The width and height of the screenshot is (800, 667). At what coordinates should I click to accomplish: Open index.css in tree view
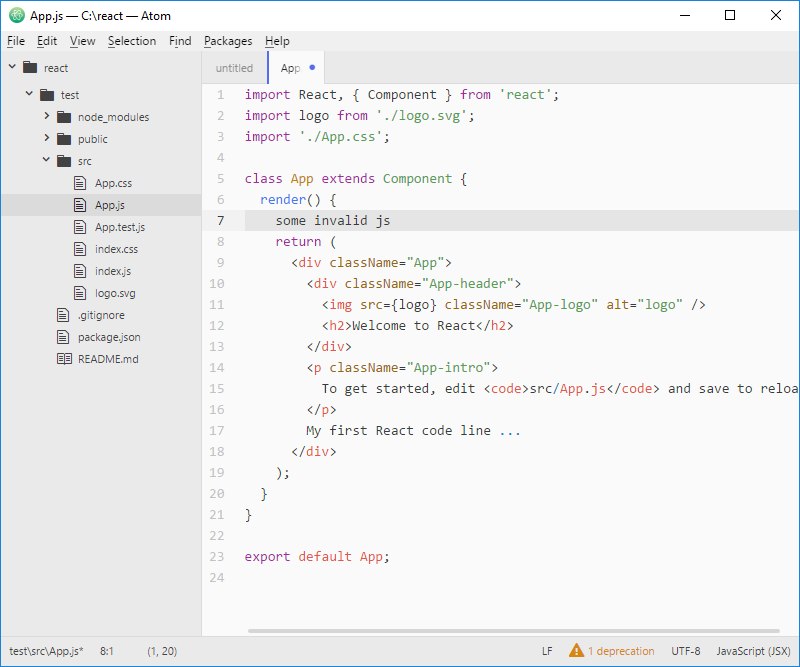(116, 249)
